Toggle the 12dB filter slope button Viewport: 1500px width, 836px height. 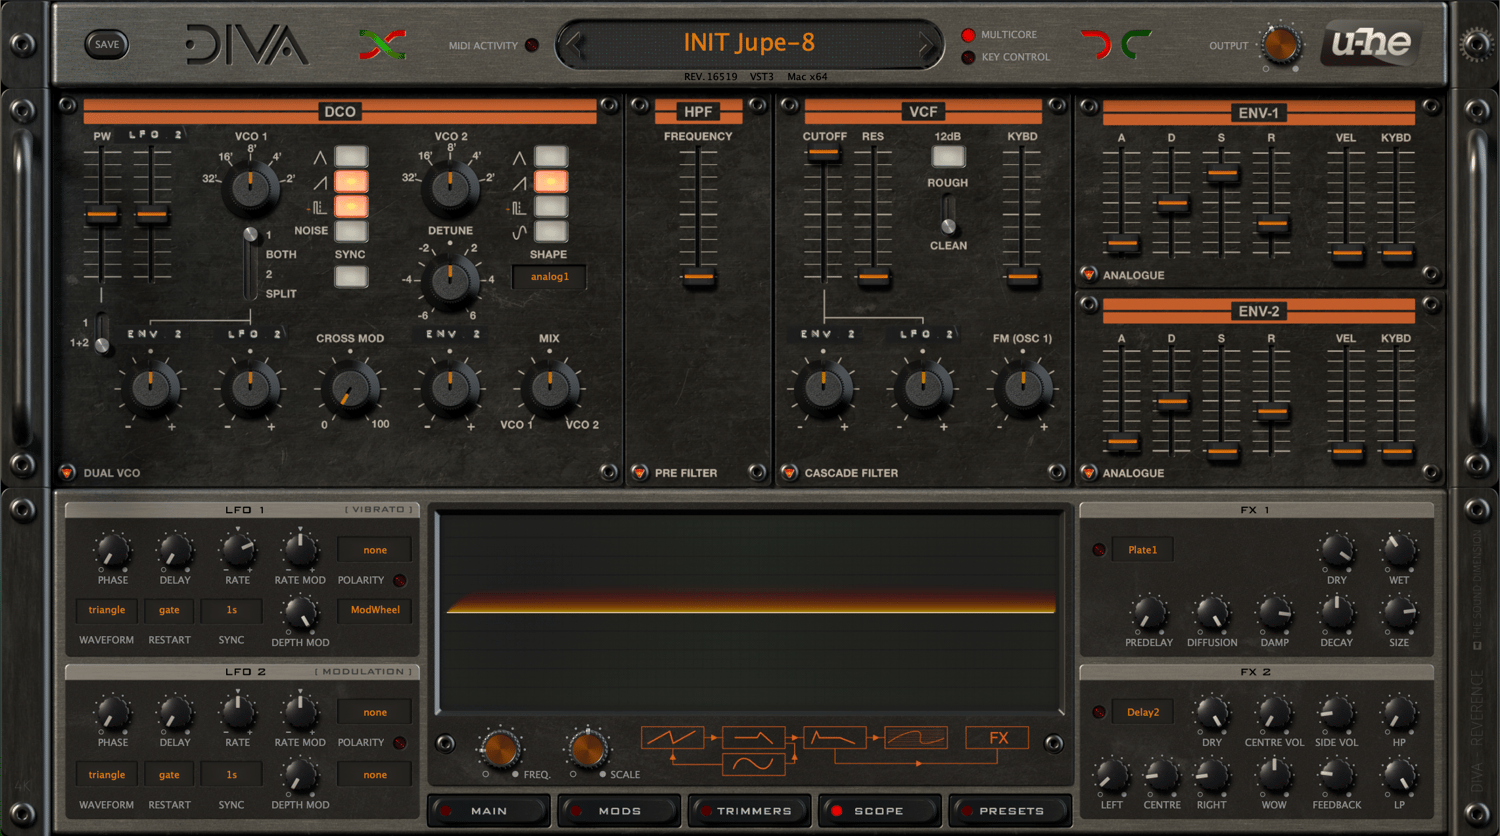coord(948,156)
